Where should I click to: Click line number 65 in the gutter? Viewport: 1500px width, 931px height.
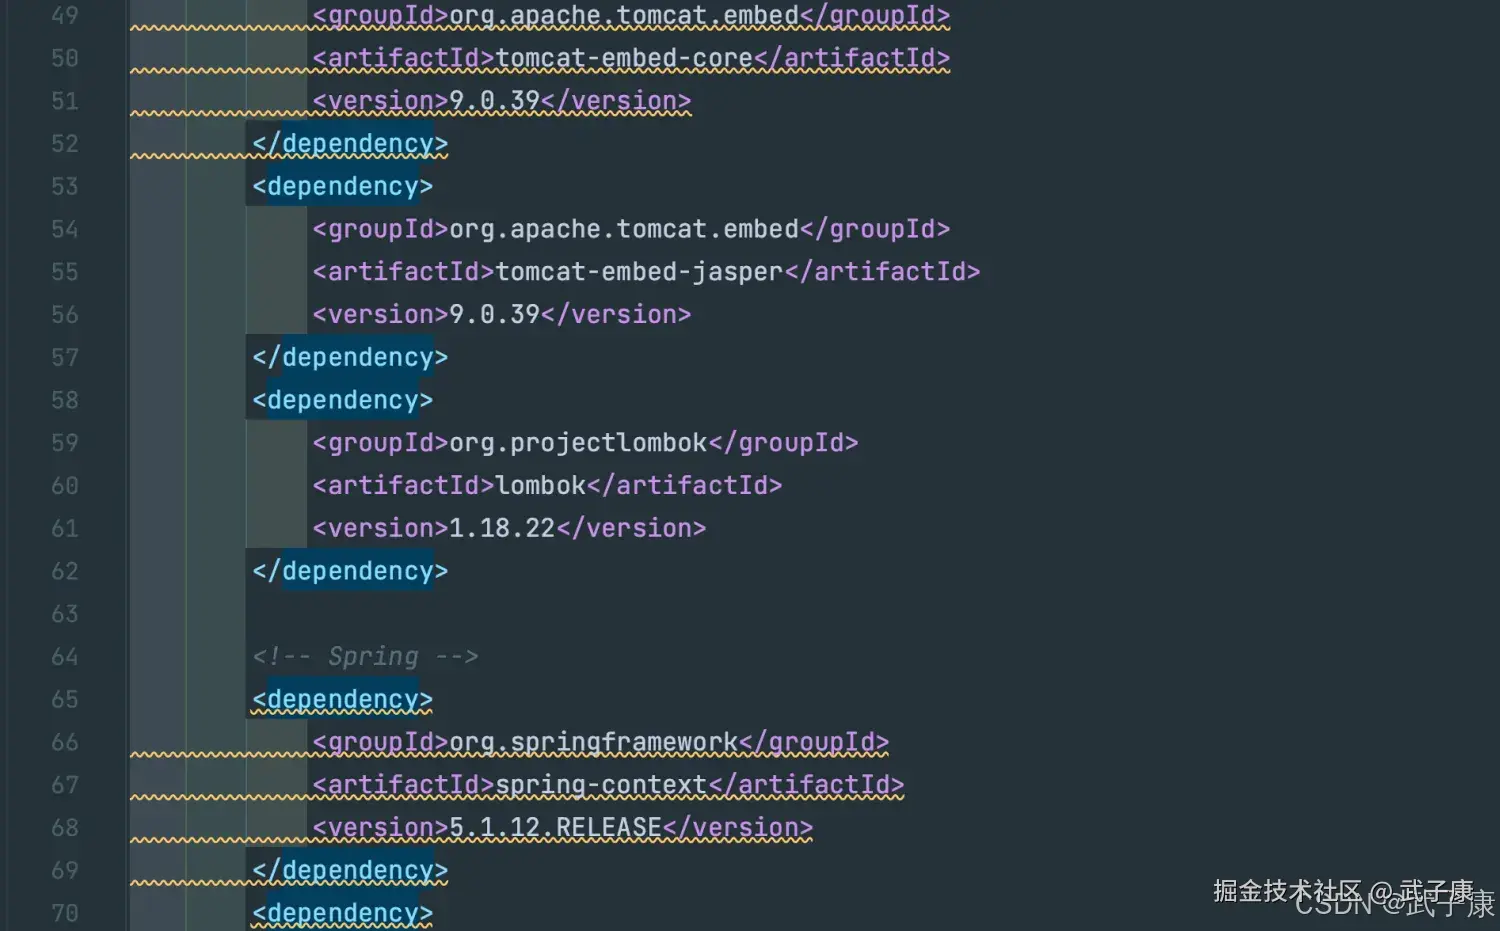(65, 700)
